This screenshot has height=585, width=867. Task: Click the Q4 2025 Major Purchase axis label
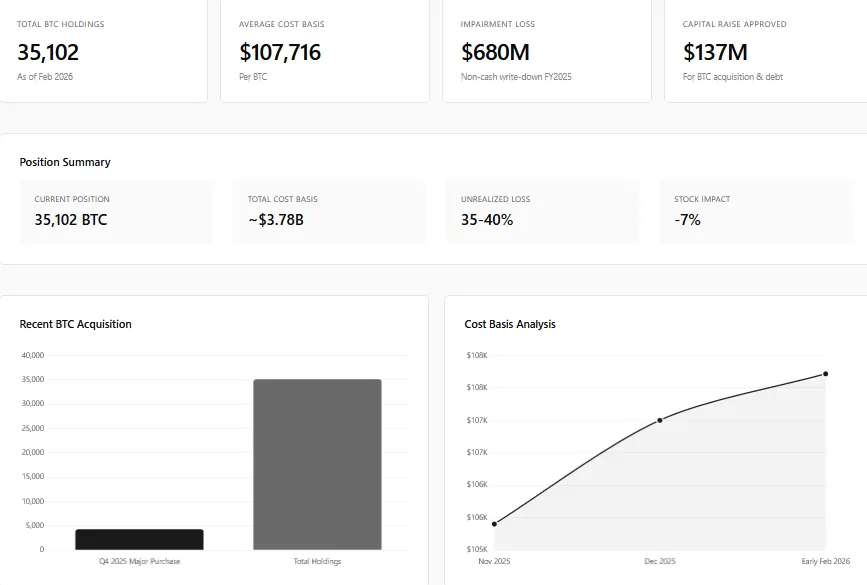[x=139, y=562]
